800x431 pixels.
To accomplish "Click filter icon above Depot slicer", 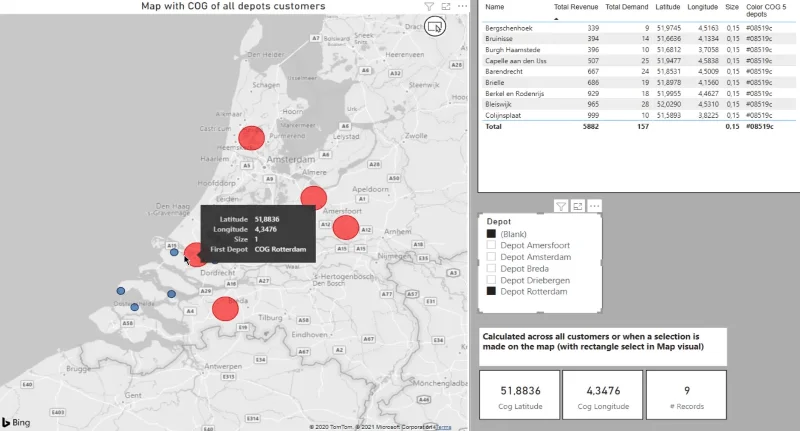I will pyautogui.click(x=561, y=206).
